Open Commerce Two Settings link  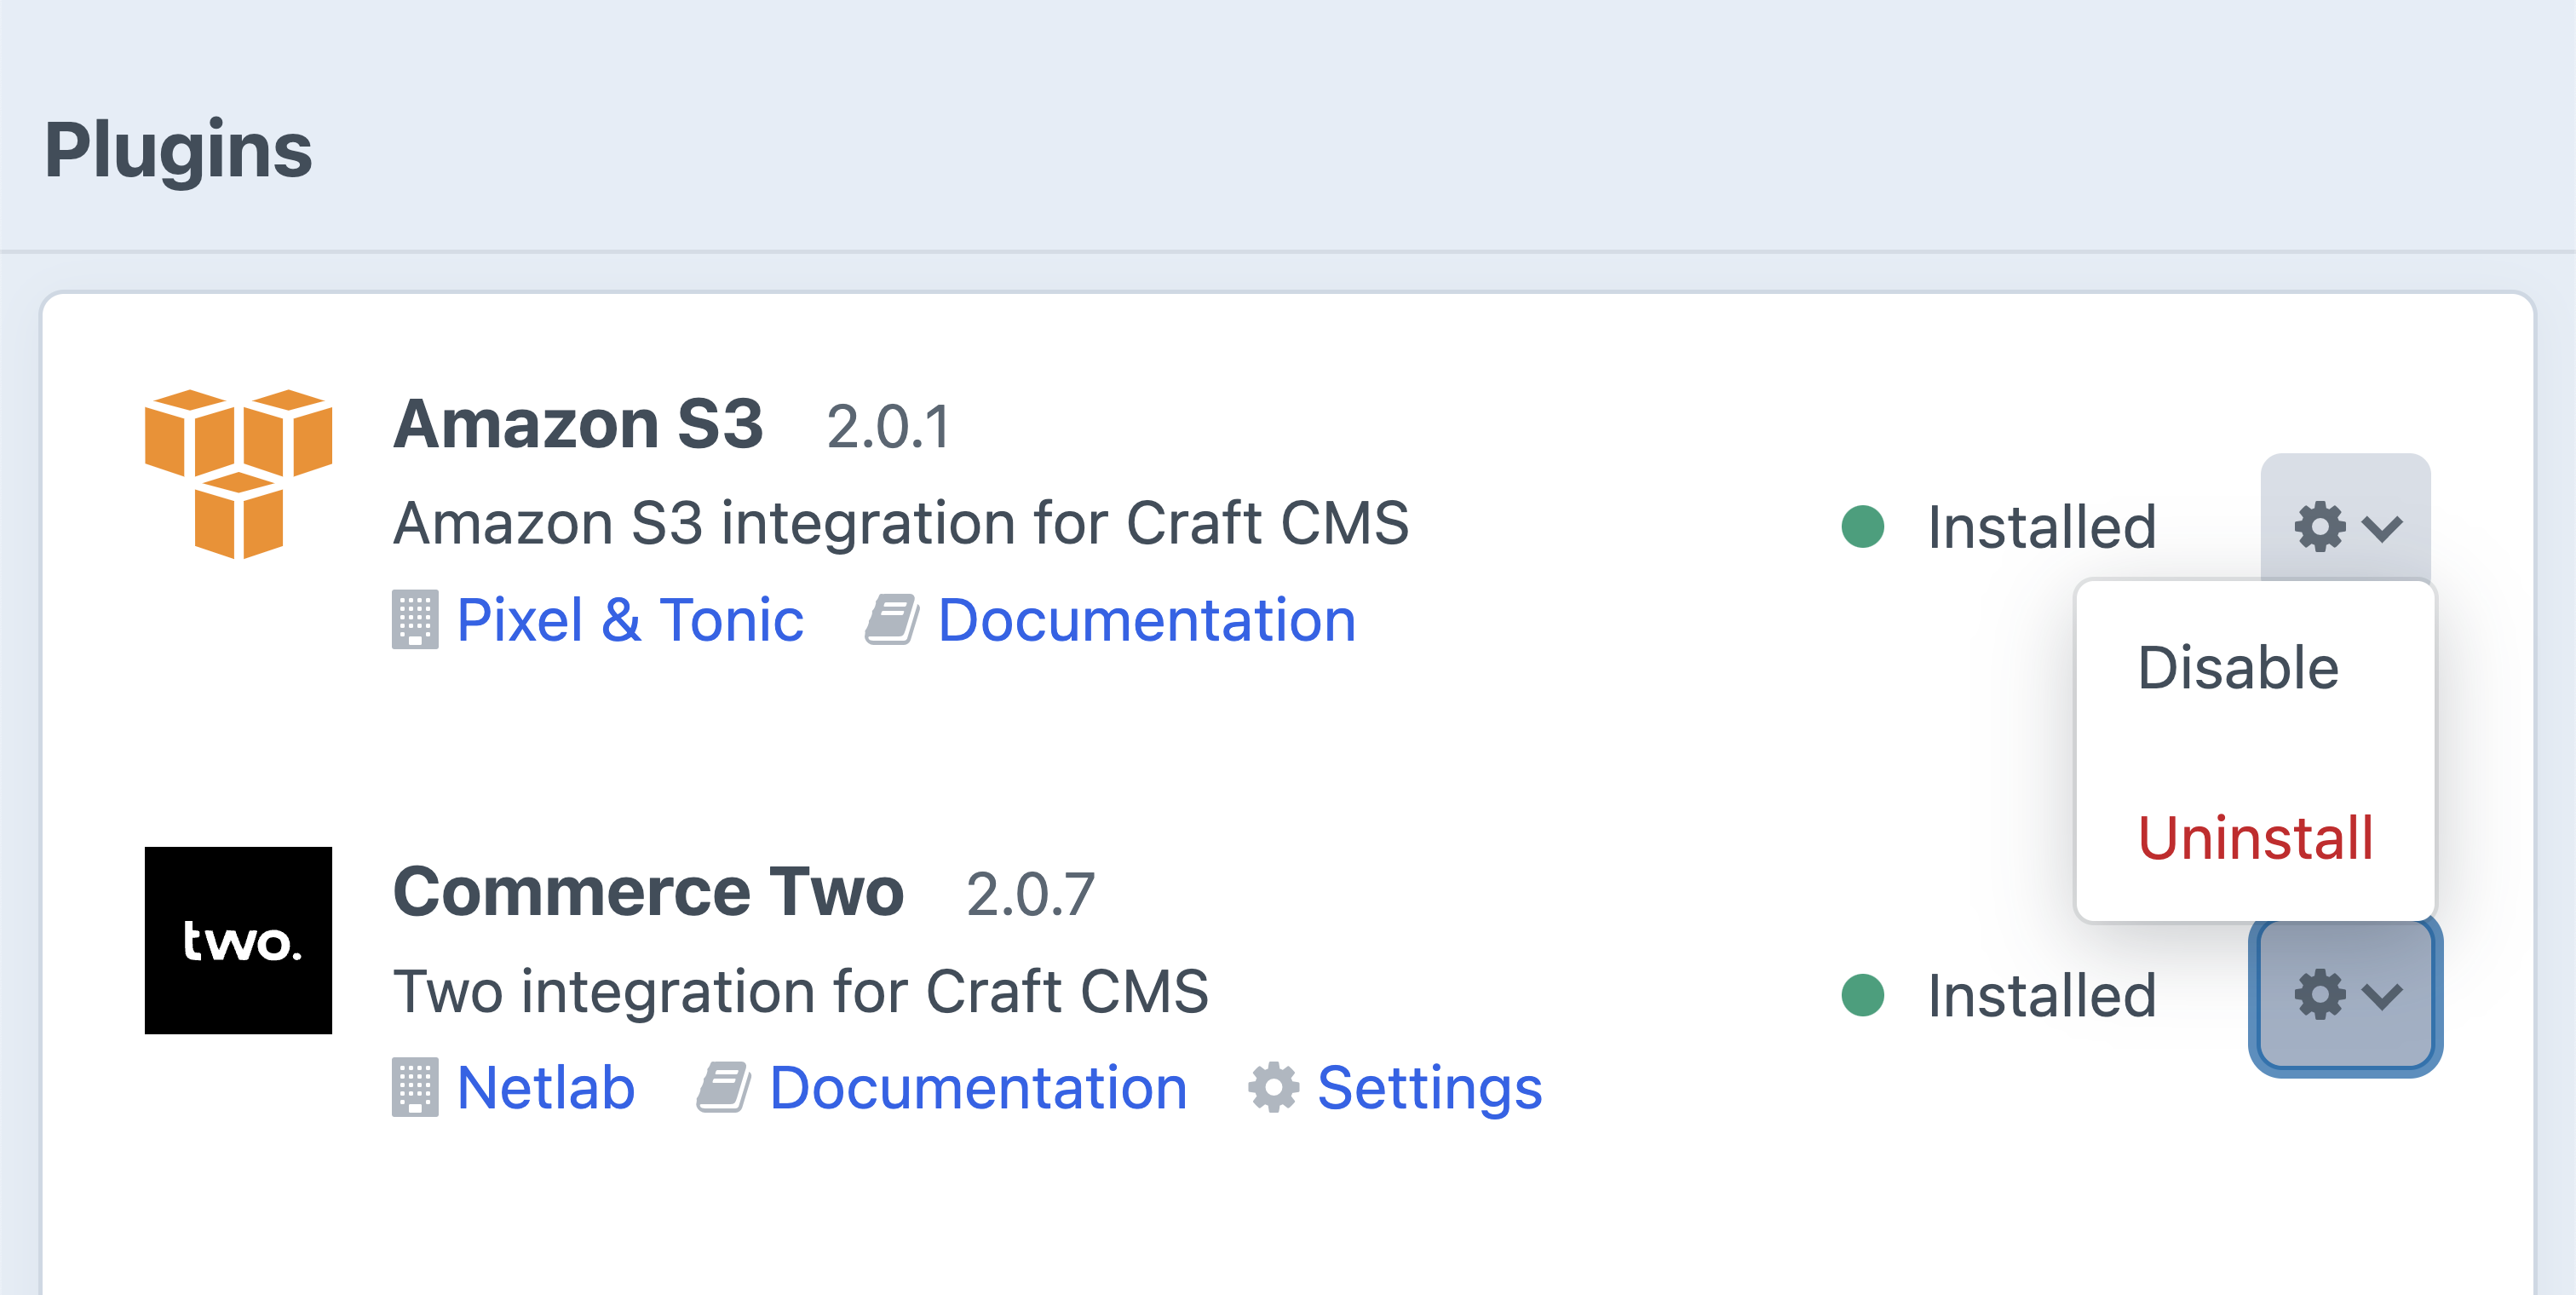pyautogui.click(x=1429, y=1088)
